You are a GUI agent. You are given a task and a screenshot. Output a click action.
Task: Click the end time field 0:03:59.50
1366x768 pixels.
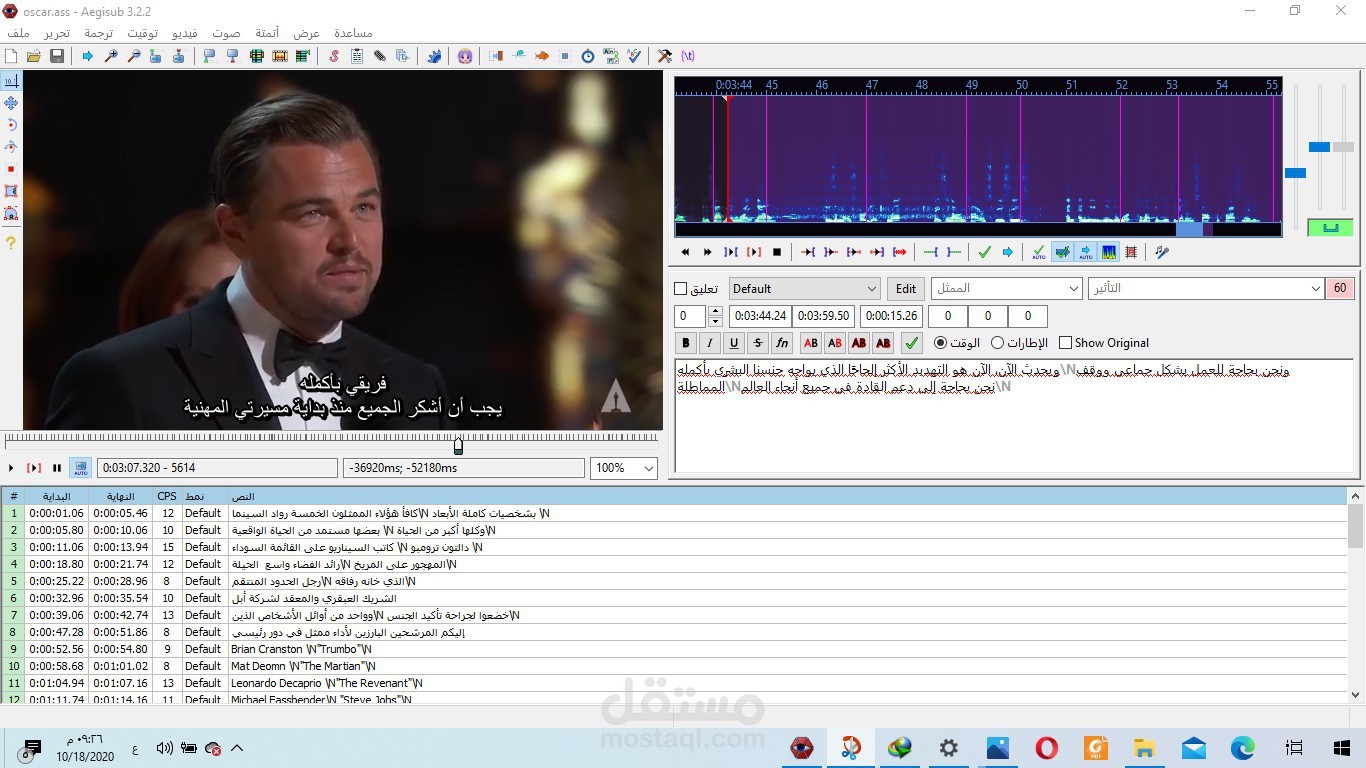pos(823,316)
